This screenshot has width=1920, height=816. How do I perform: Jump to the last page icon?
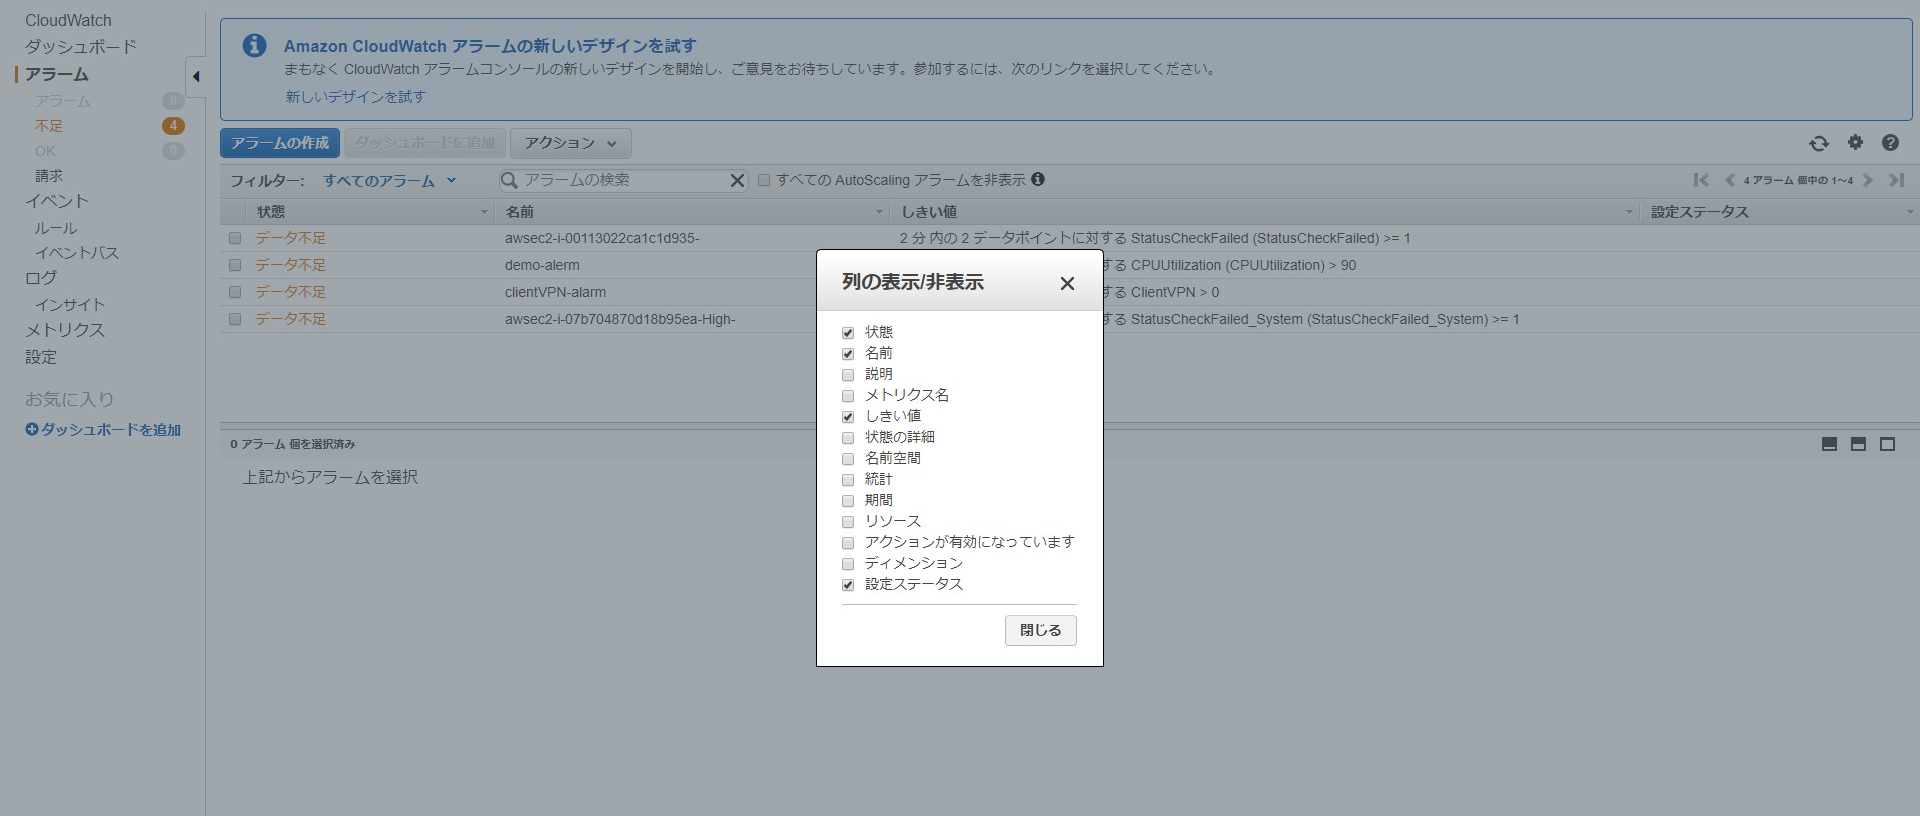[1896, 180]
